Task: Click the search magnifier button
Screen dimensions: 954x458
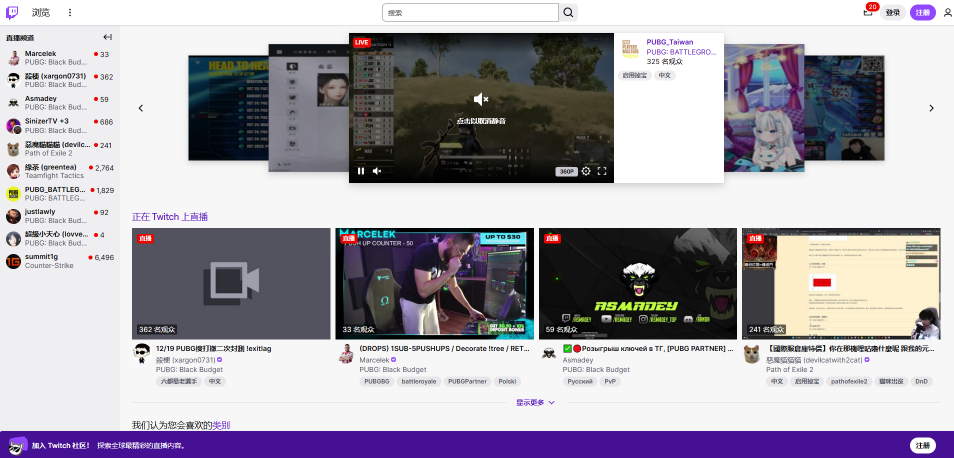Action: 569,13
